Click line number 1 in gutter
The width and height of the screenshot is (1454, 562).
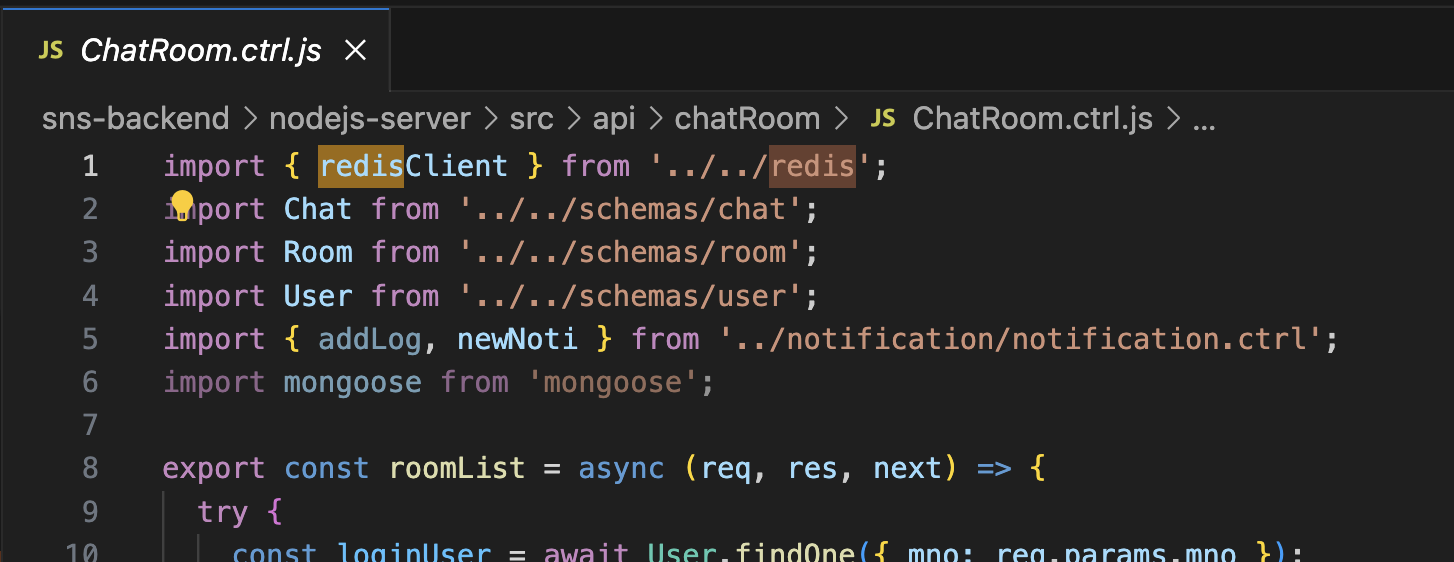[91, 166]
